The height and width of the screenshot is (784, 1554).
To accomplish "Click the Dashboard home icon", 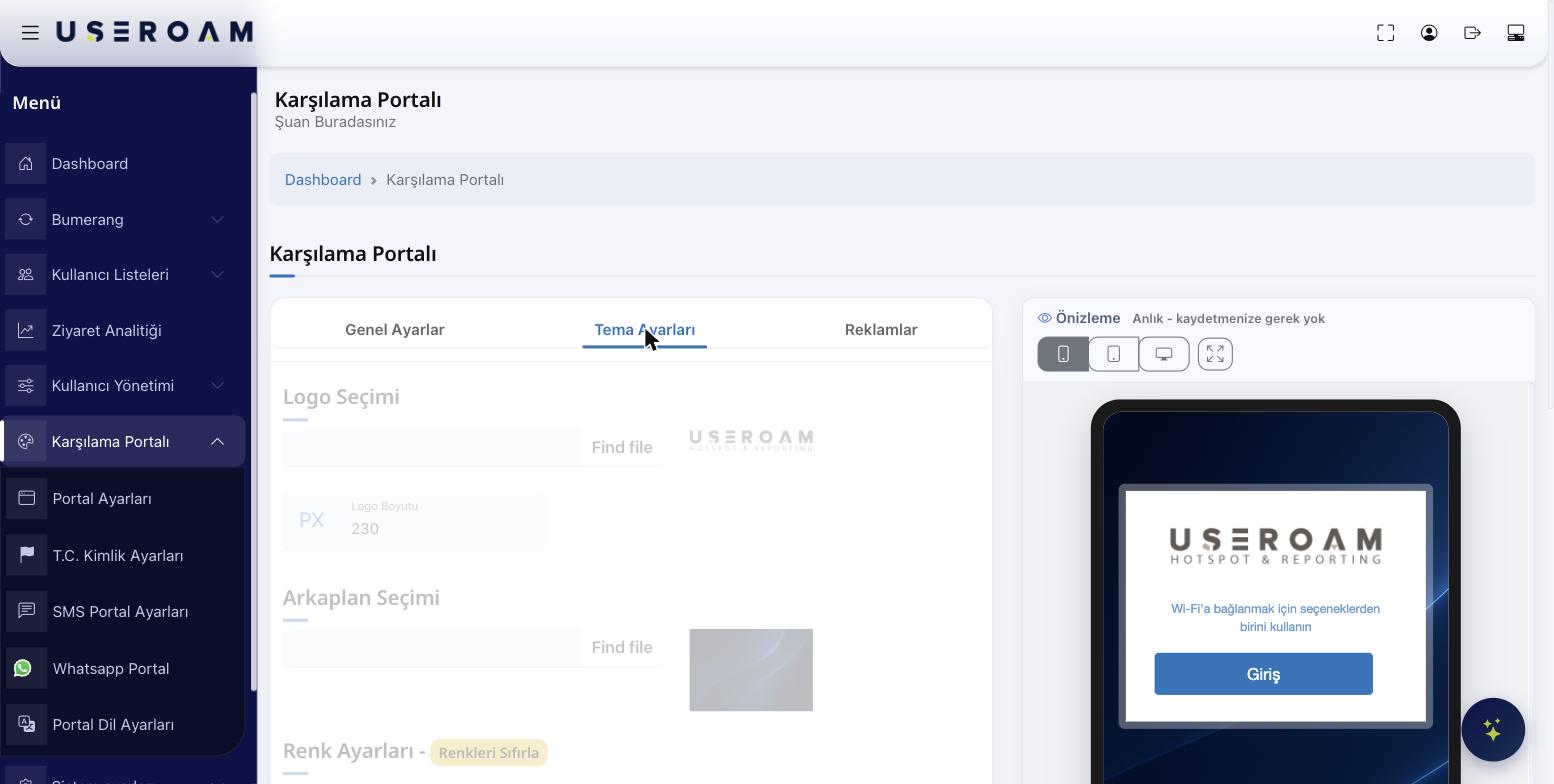I will (x=26, y=164).
